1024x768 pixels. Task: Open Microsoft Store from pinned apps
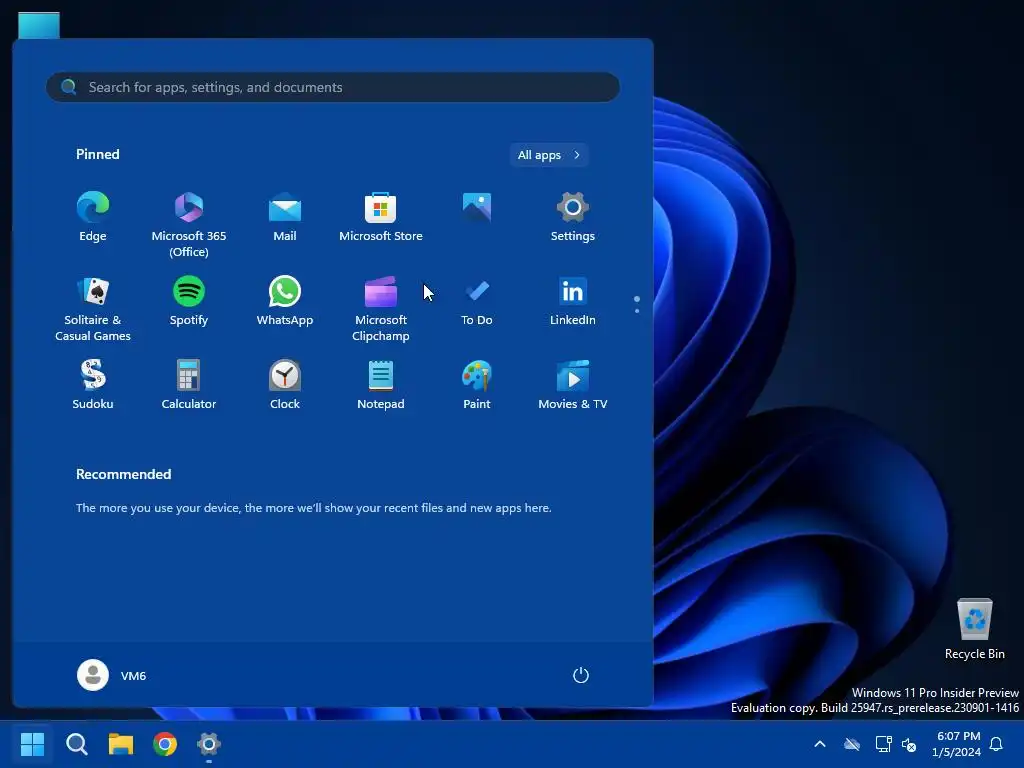[381, 217]
